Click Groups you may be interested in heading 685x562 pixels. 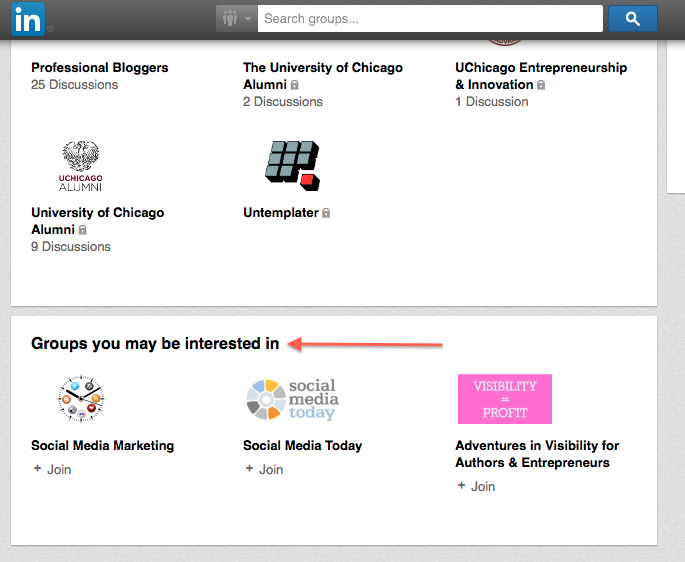155,343
